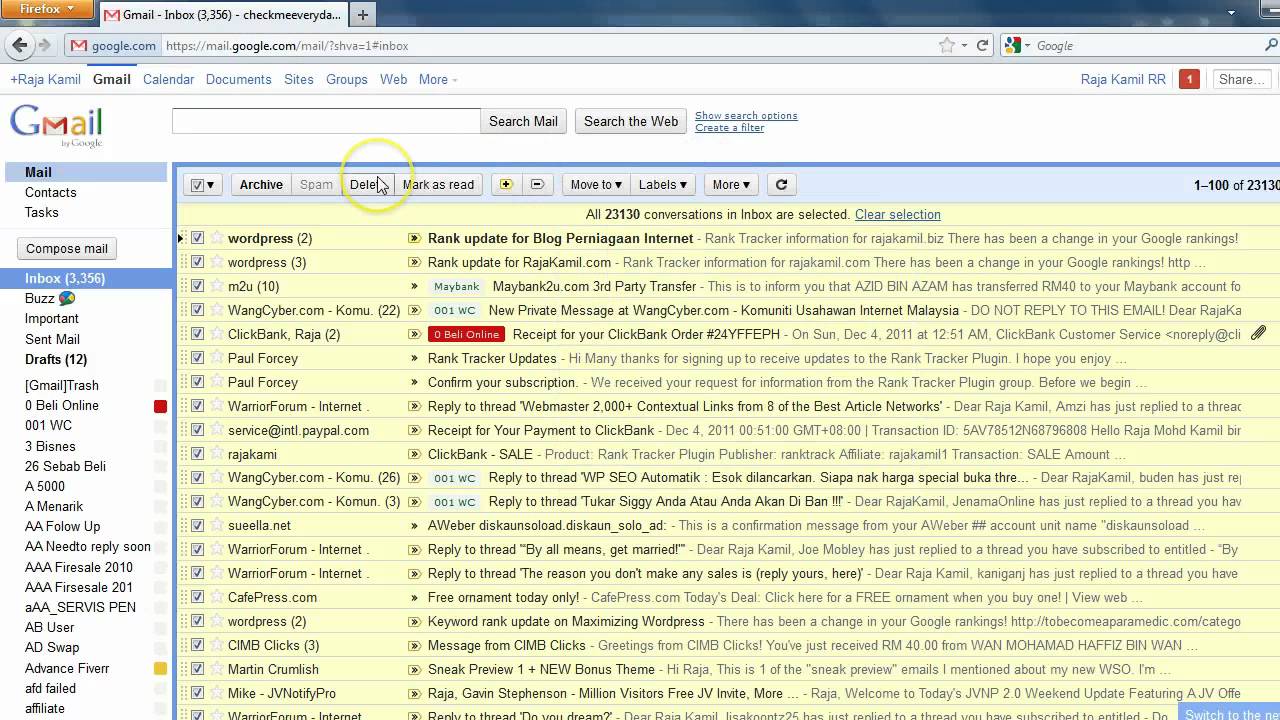Viewport: 1280px width, 720px height.
Task: Uncheck the sueella.net email checkbox
Action: [197, 525]
